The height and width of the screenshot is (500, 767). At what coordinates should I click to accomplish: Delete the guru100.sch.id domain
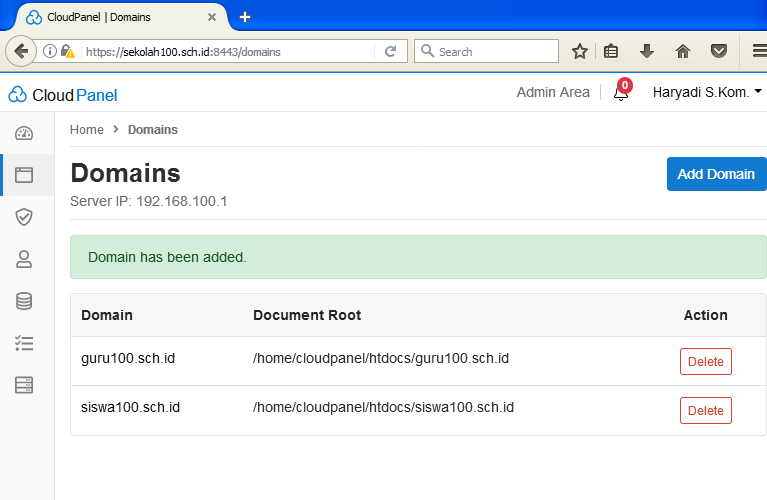(705, 361)
